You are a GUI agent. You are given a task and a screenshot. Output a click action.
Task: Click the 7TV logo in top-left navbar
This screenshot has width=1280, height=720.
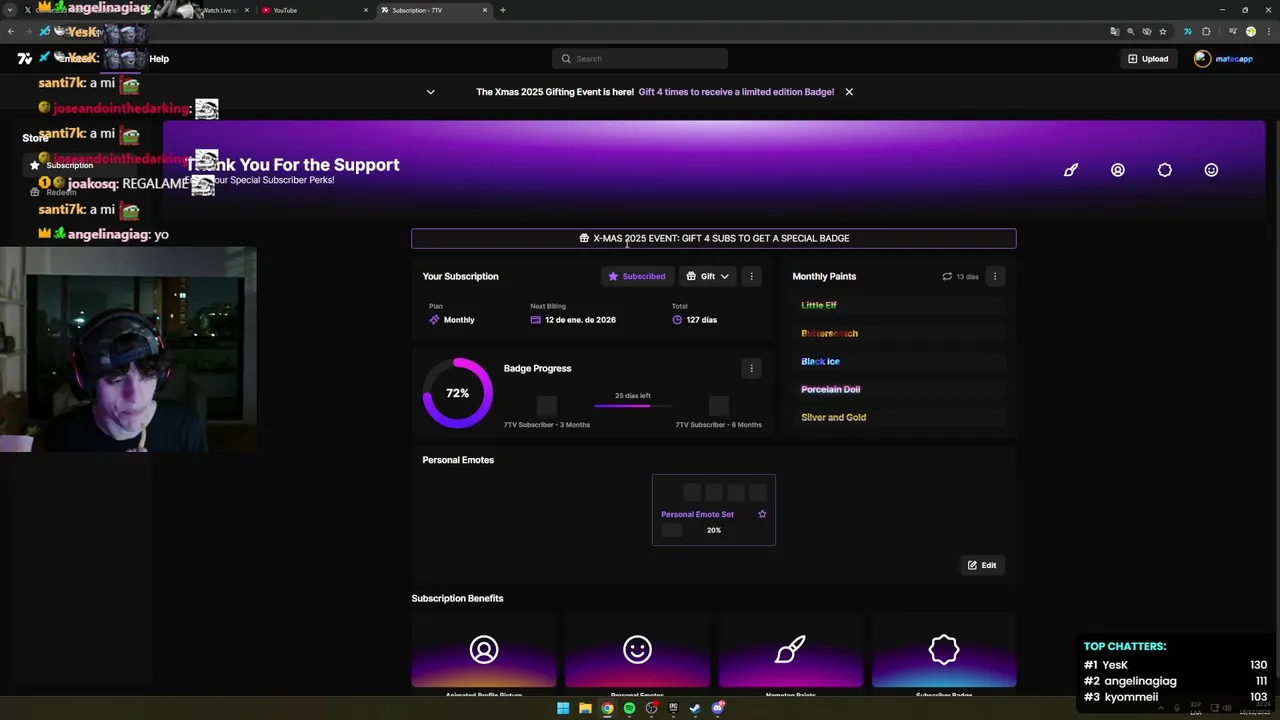[25, 58]
